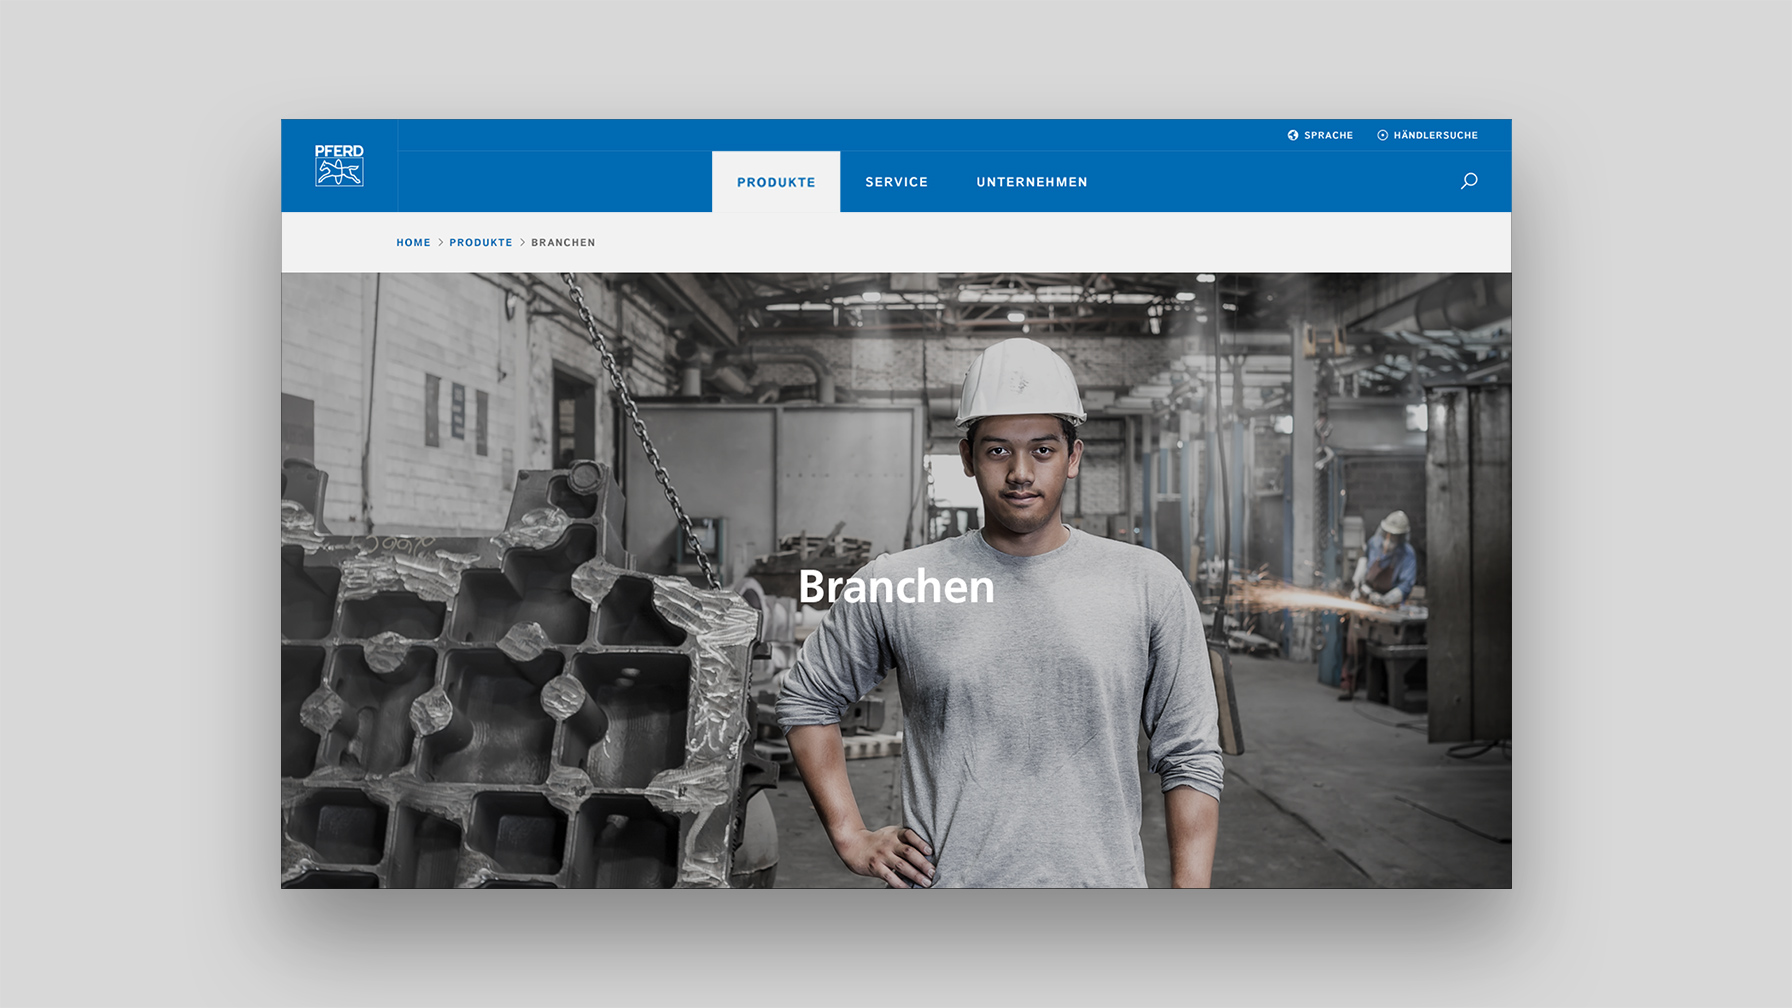1792x1008 pixels.
Task: Choose the Sprache language link
Action: tap(1328, 135)
